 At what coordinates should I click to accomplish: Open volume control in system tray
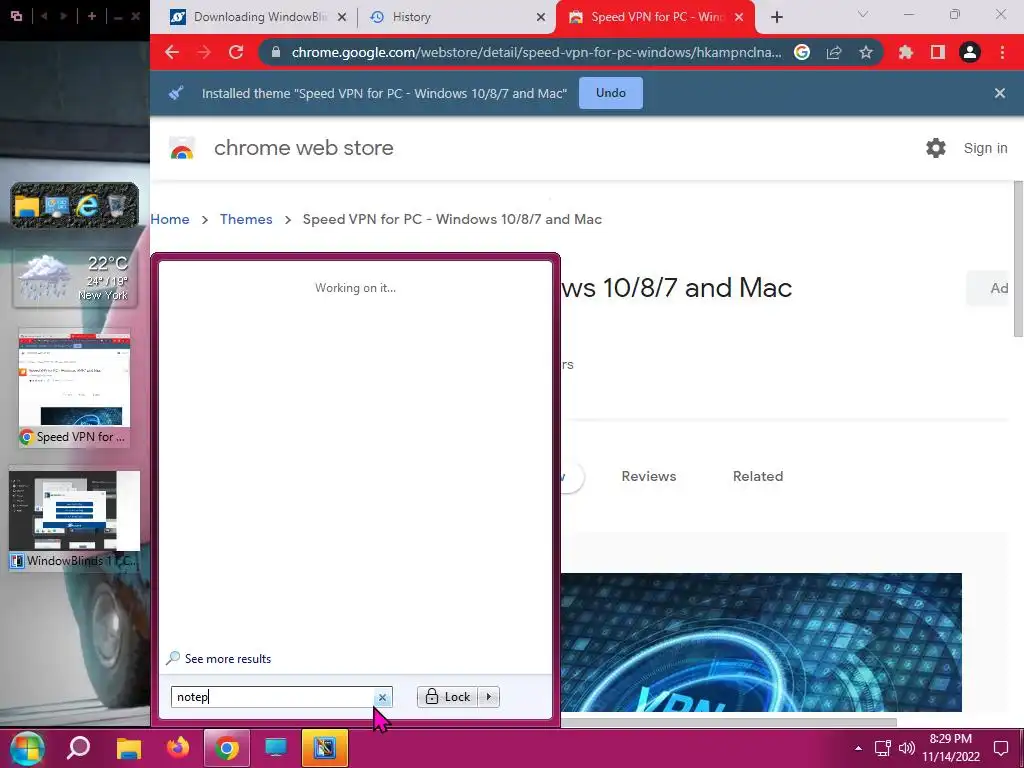(x=906, y=748)
